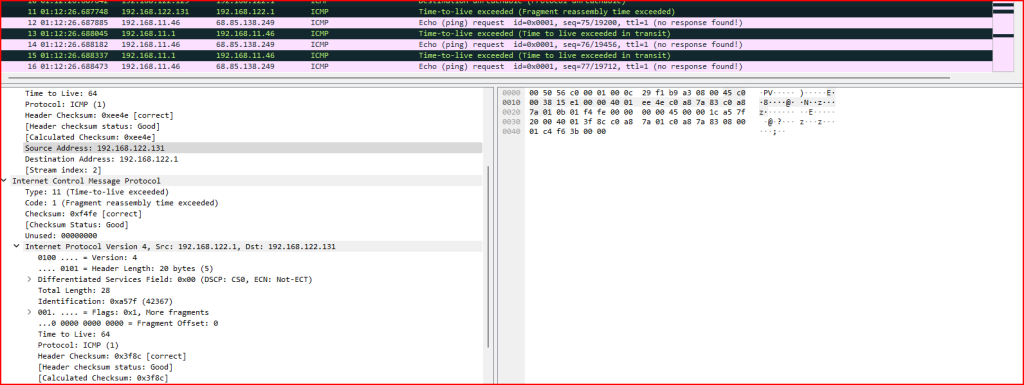Collapse the Internet Control Message Protocol section

(5, 181)
